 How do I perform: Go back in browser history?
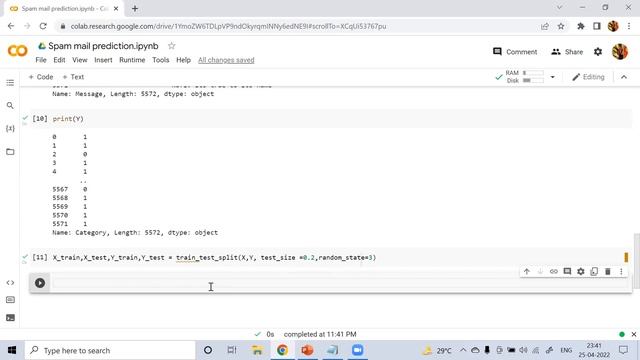coord(11,26)
